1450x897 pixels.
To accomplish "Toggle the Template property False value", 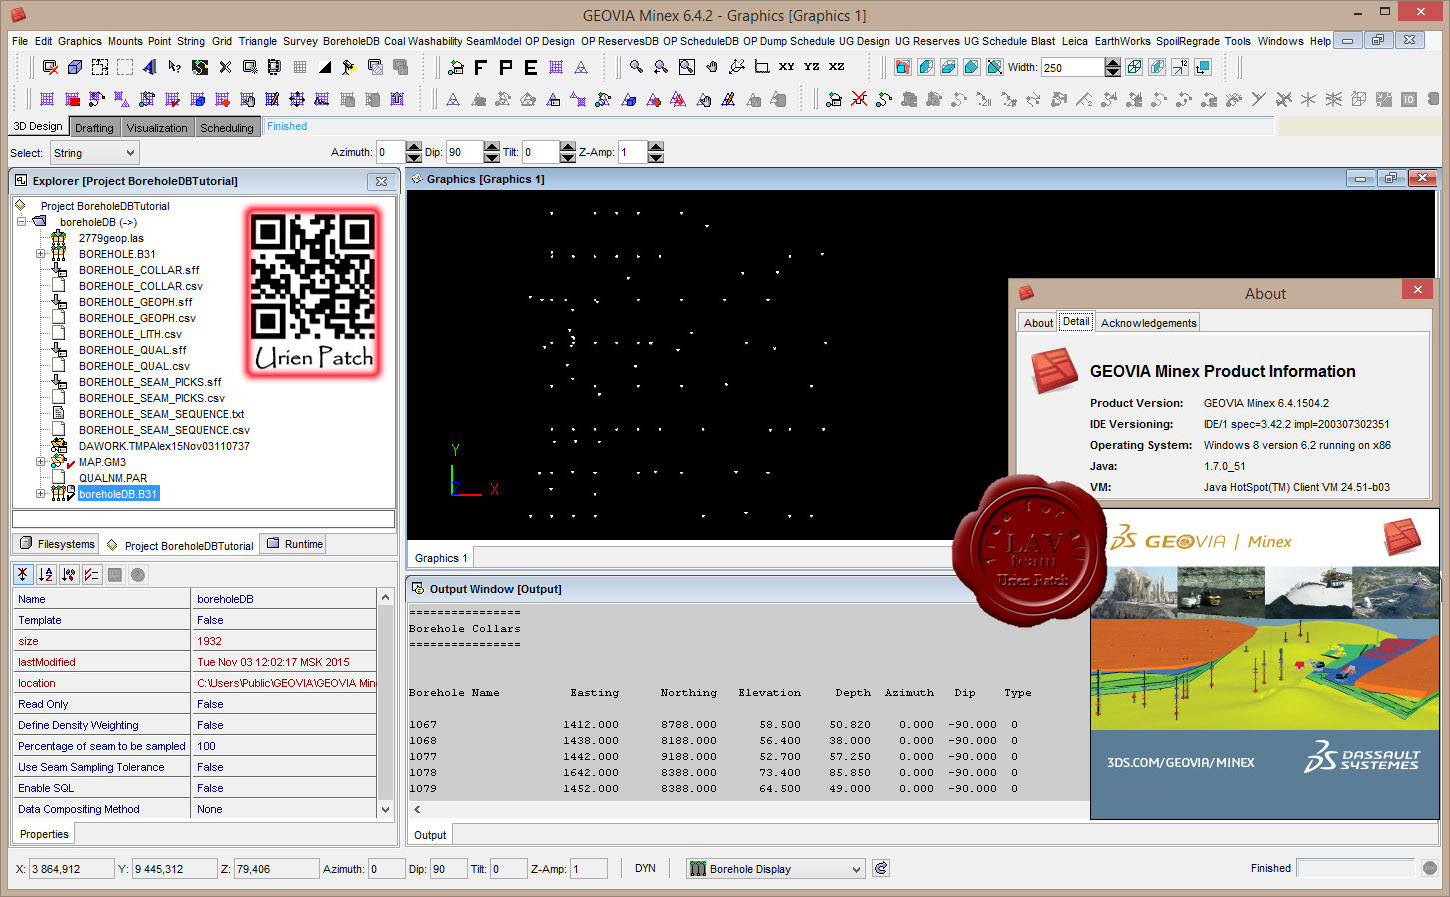I will point(284,620).
